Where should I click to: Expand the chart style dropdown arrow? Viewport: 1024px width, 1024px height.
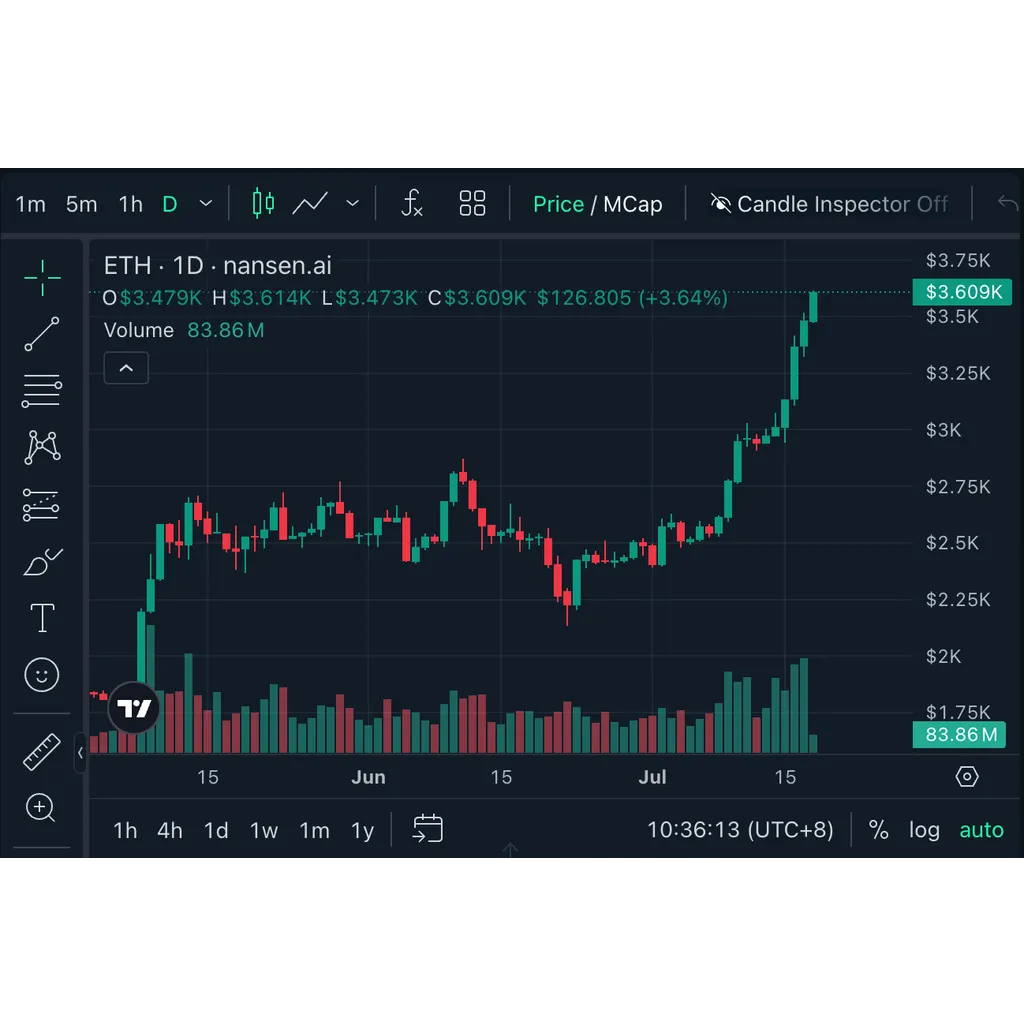[x=353, y=203]
